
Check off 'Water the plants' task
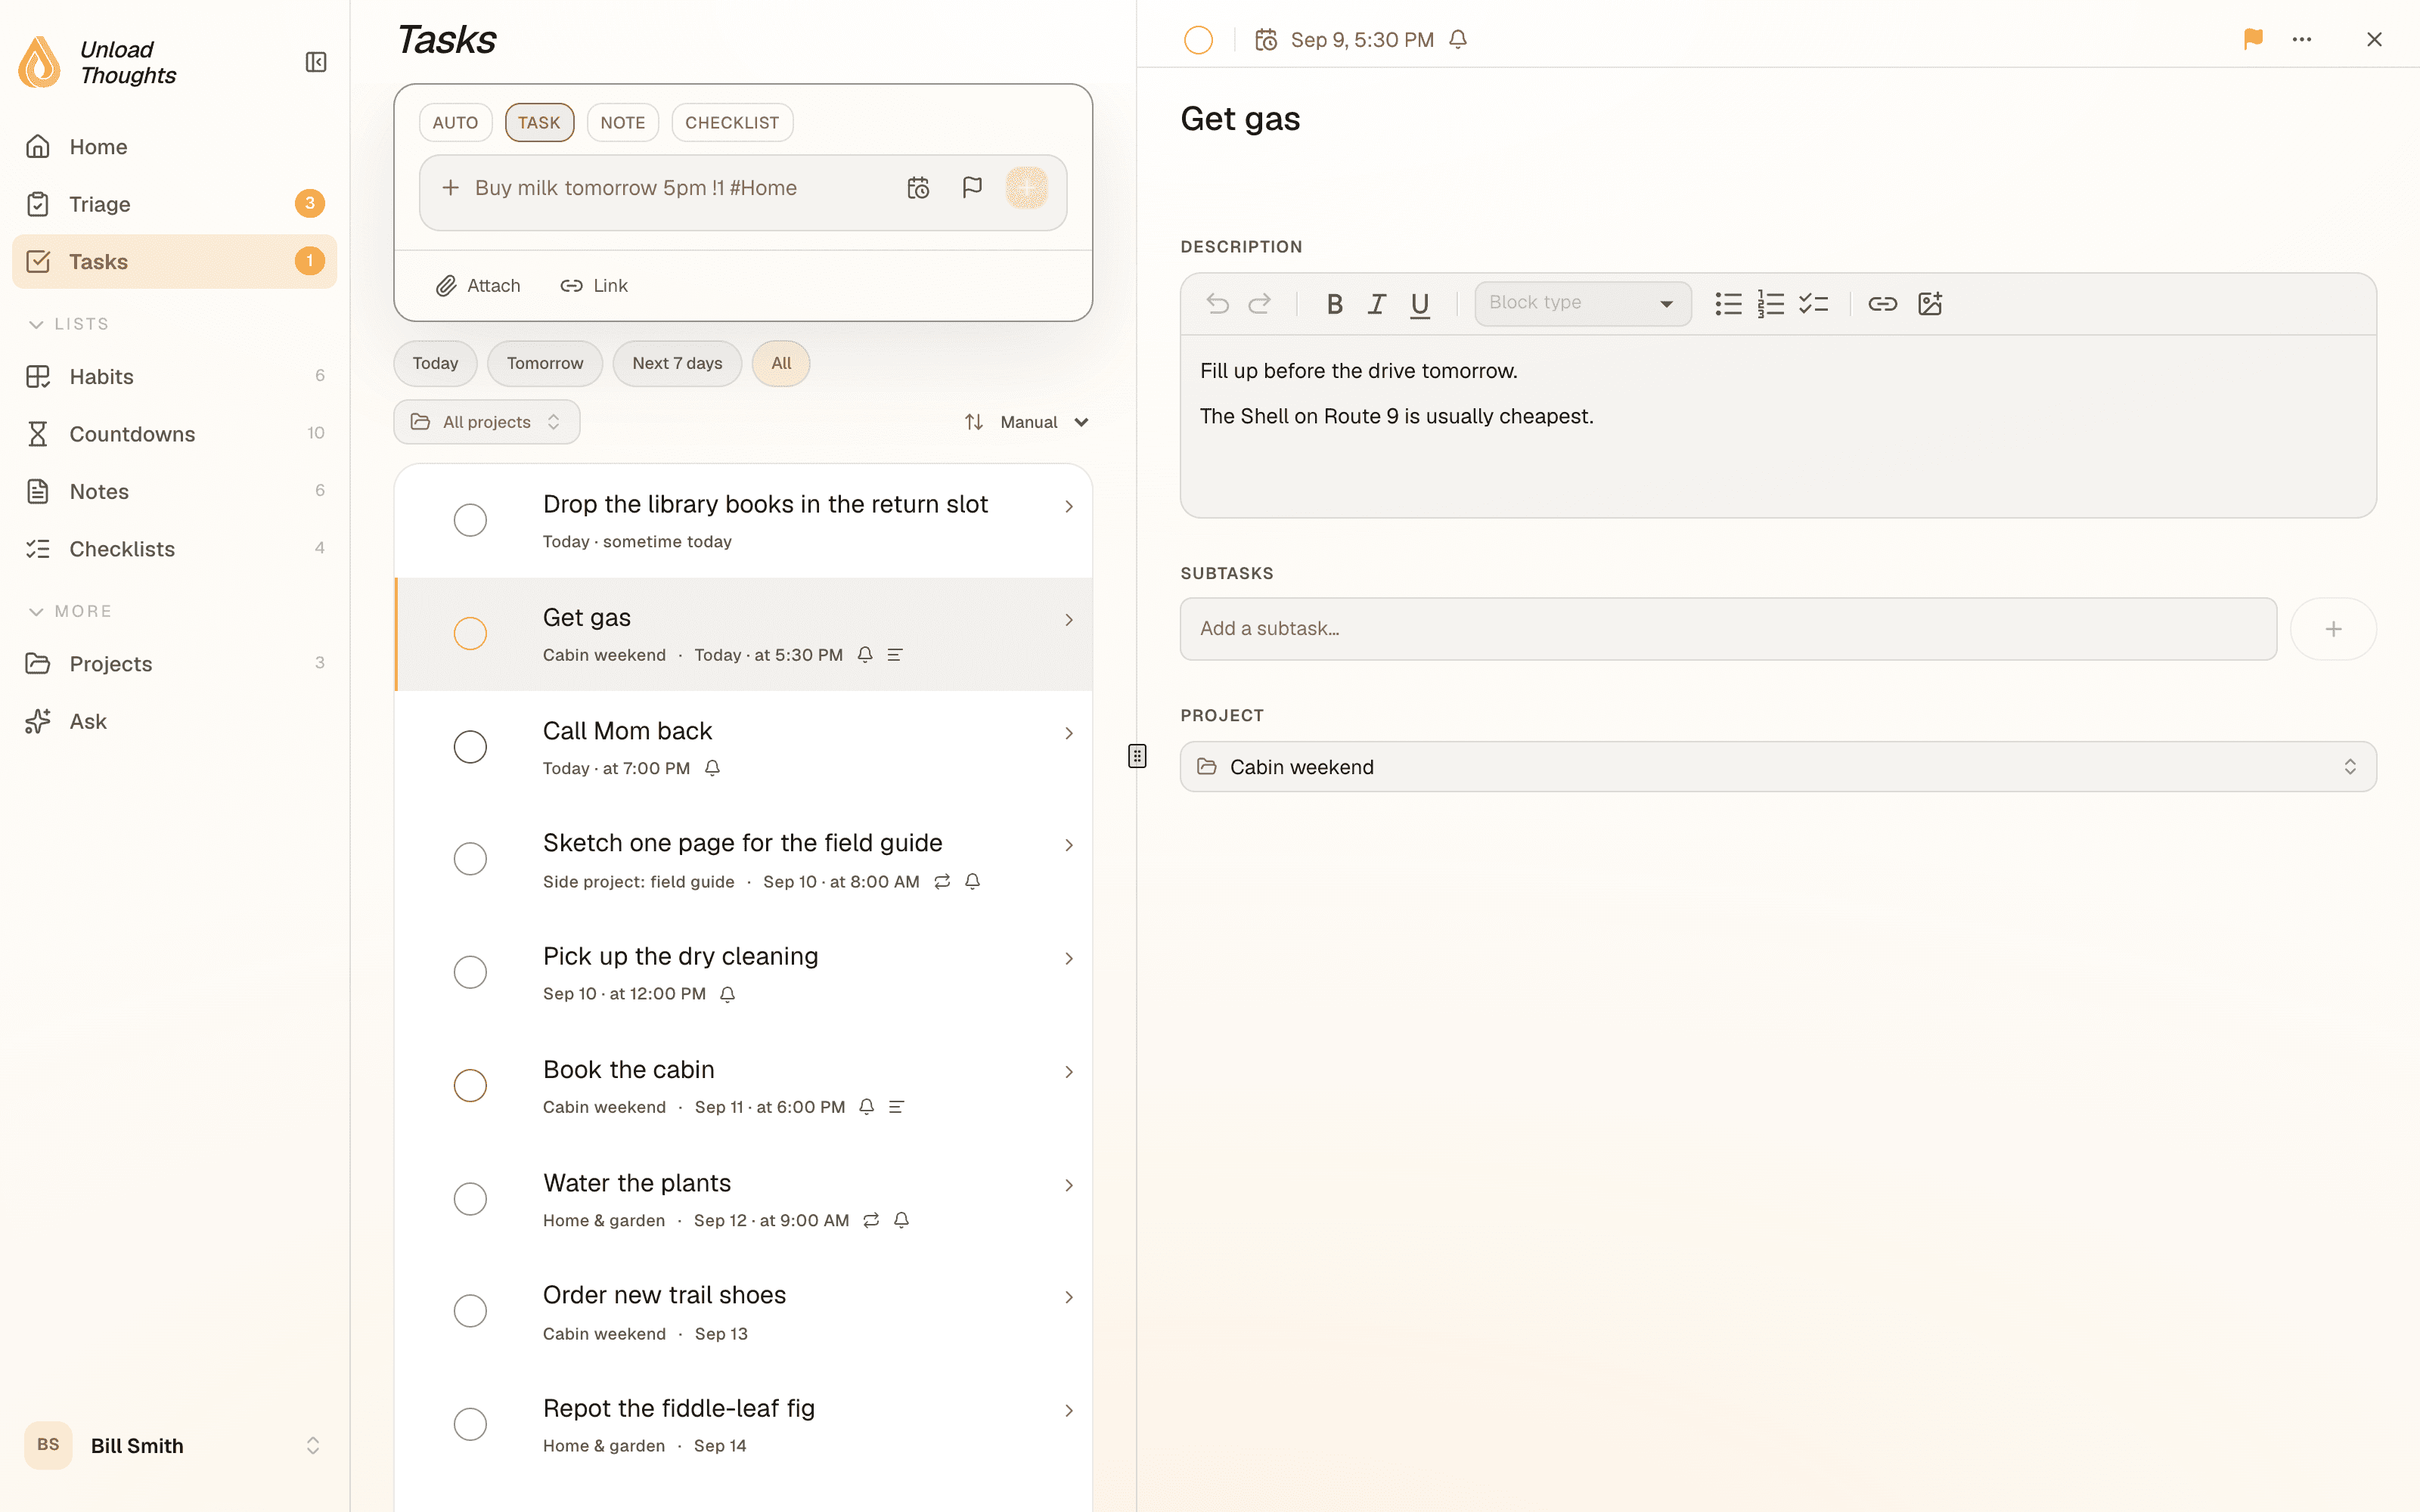[470, 1198]
